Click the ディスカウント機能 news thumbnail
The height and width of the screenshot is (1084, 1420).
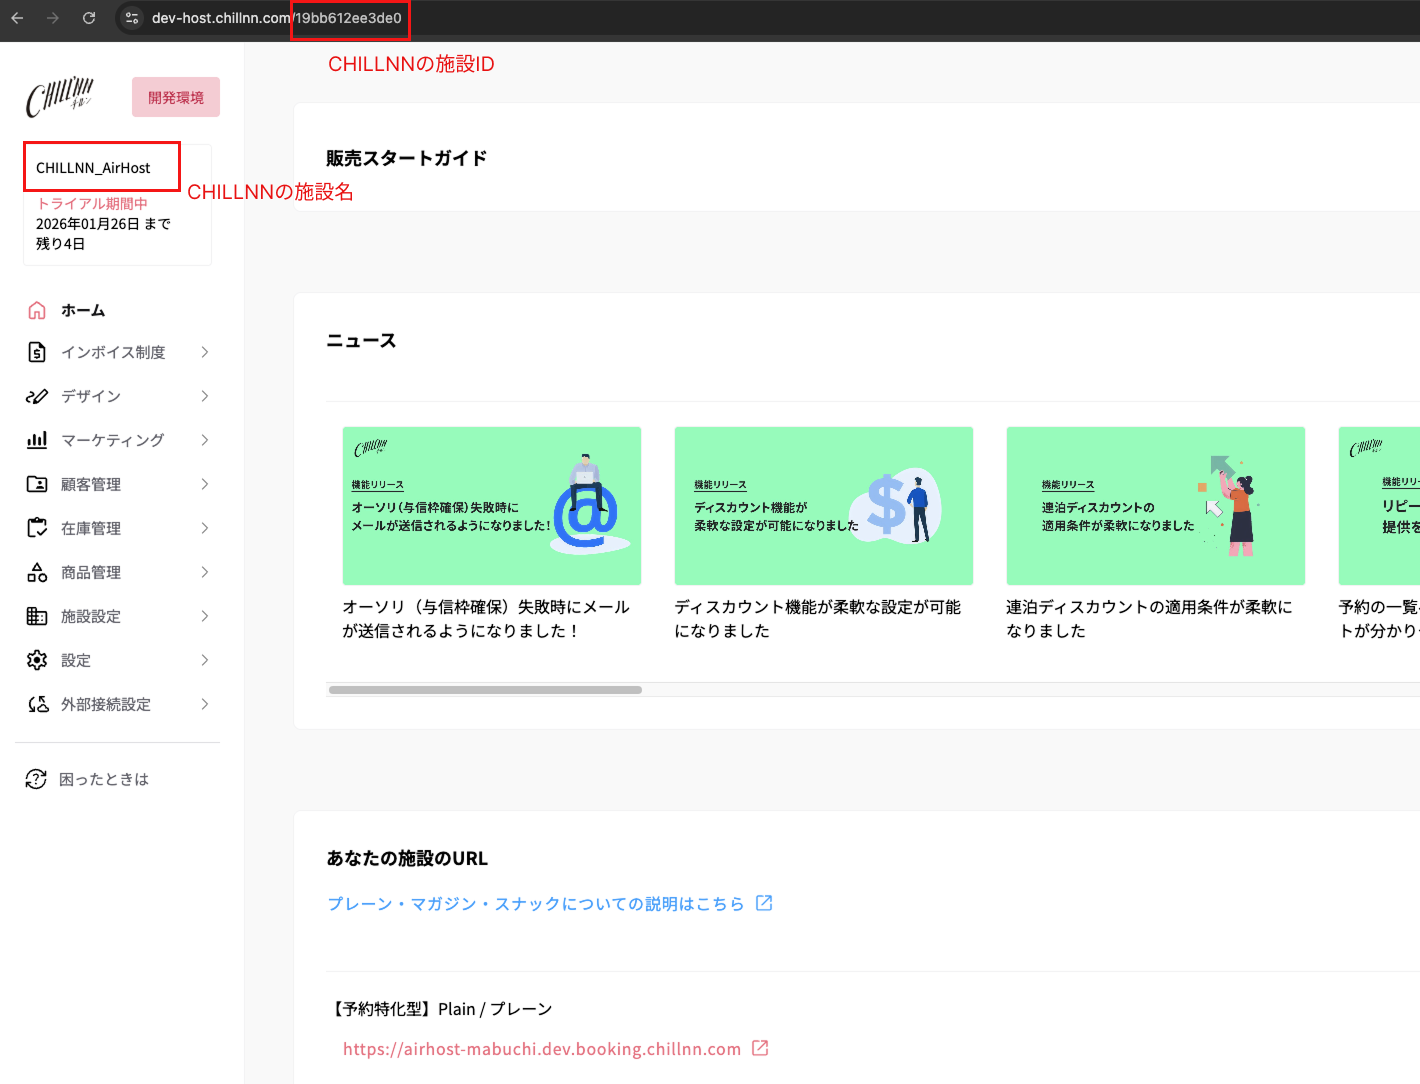point(824,506)
